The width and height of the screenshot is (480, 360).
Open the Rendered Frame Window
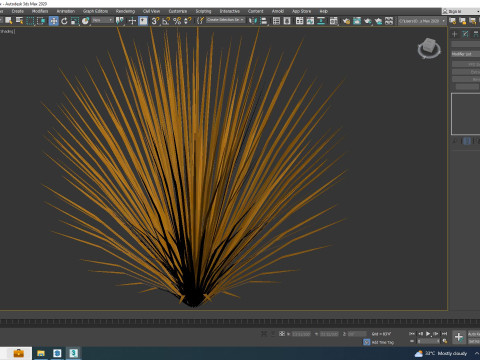point(357,21)
